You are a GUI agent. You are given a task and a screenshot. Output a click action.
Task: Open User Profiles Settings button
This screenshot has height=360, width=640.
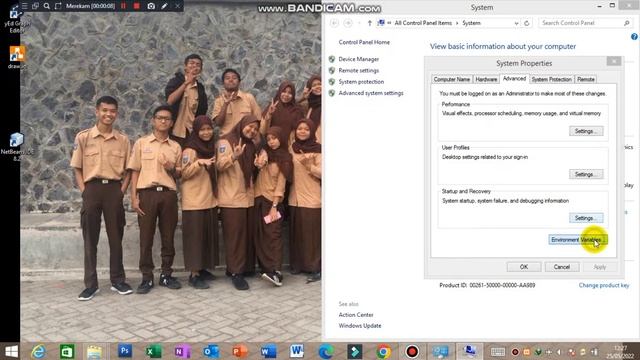[x=586, y=174]
